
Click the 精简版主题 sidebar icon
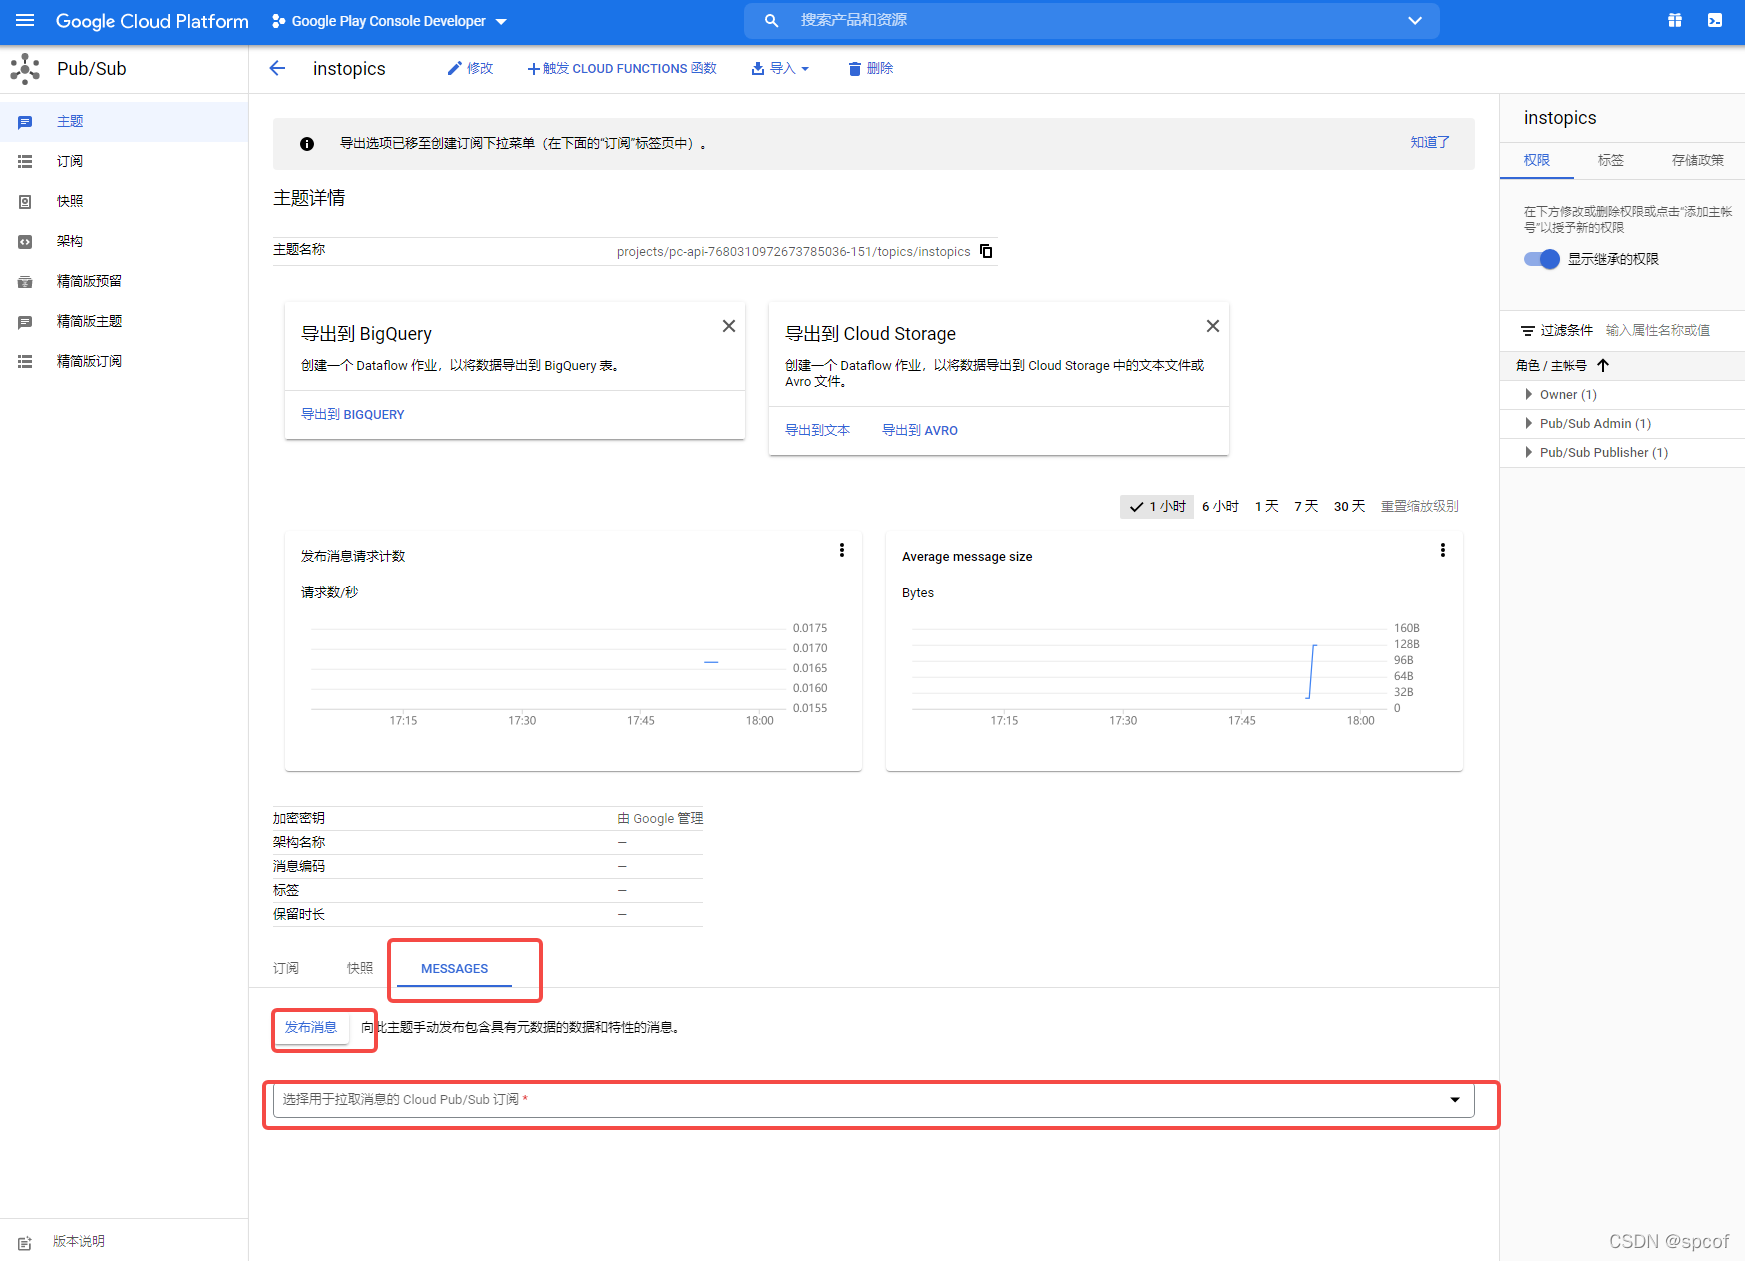25,322
